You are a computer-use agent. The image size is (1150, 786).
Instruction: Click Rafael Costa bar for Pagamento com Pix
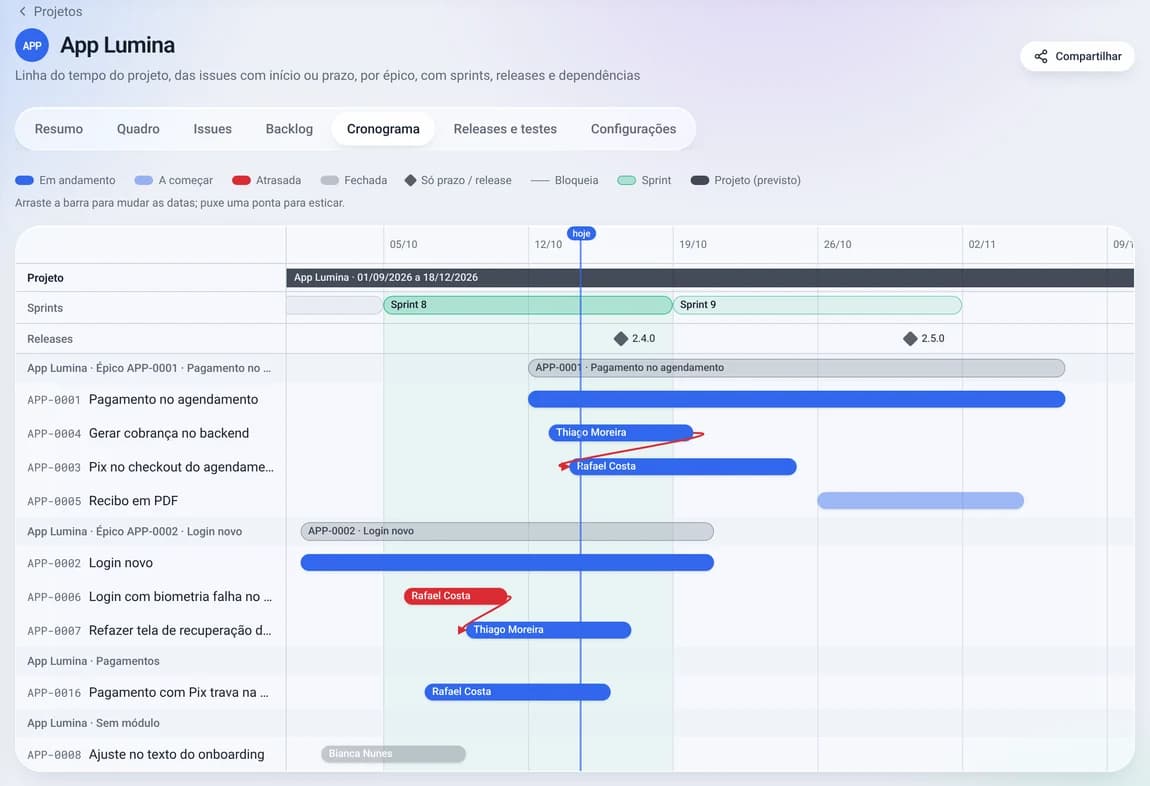click(517, 692)
